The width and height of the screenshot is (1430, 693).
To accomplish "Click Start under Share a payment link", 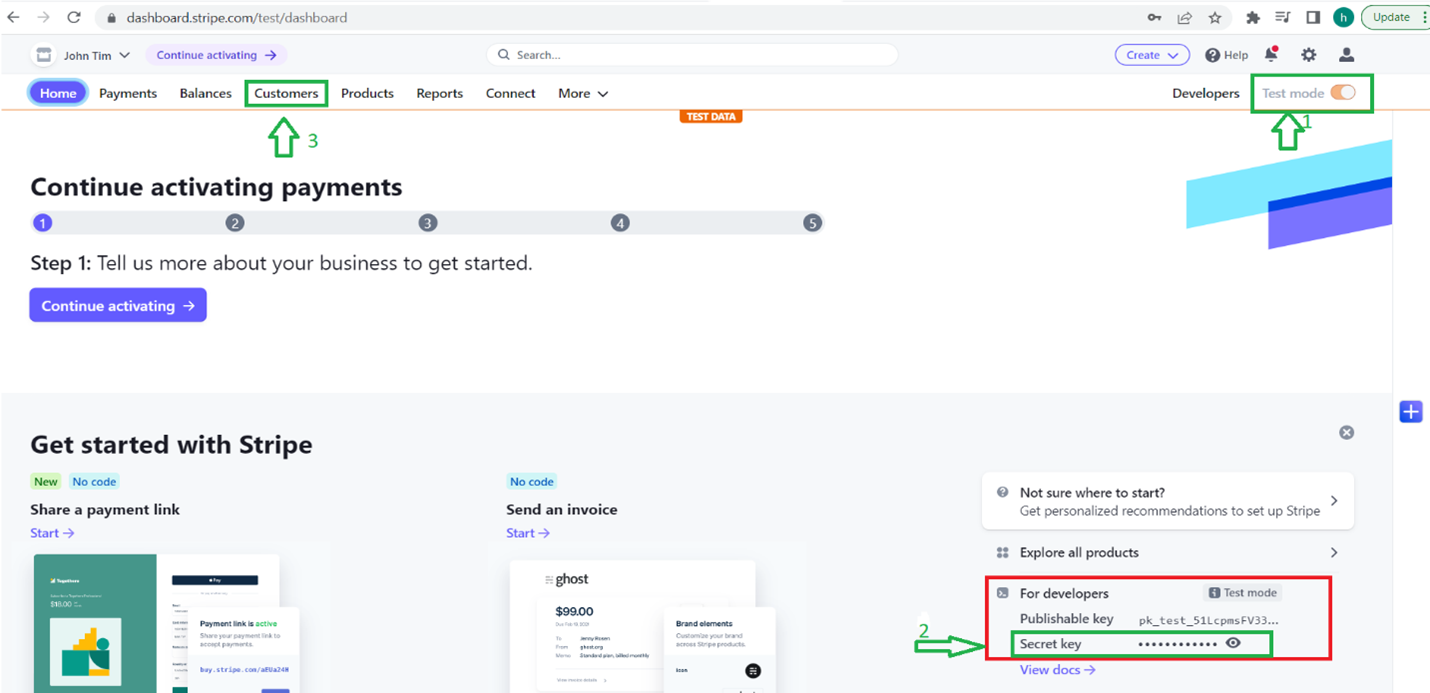I will 52,533.
